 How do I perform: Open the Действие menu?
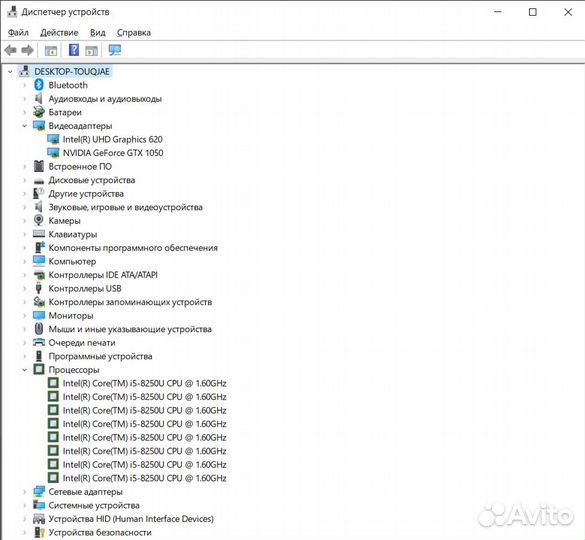coord(59,33)
